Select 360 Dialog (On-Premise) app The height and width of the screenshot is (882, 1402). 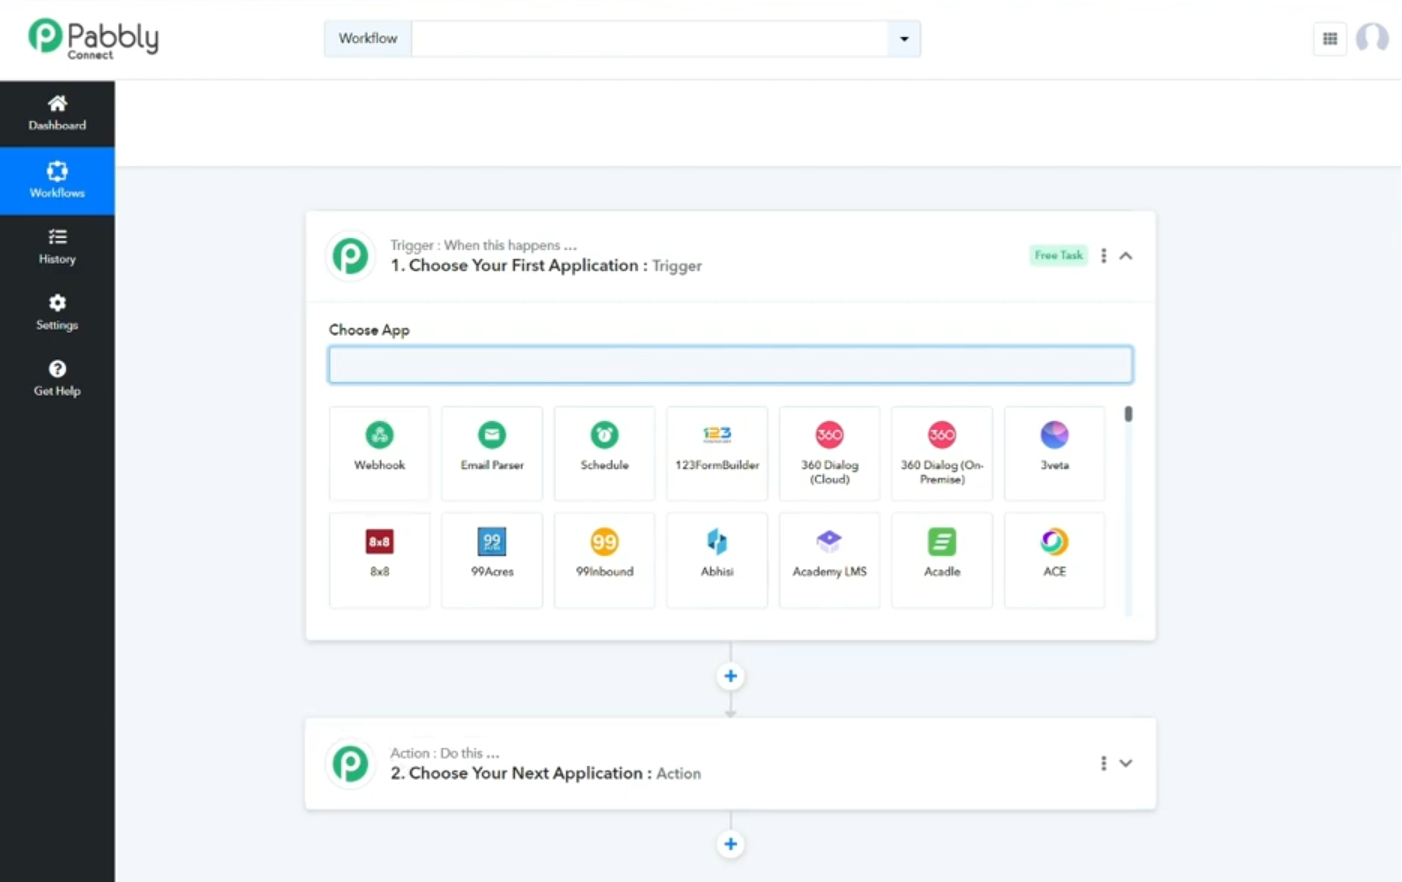[942, 453]
